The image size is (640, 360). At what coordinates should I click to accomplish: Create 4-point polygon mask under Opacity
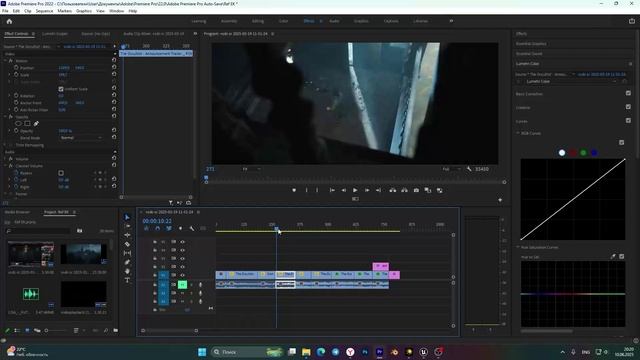click(x=27, y=123)
